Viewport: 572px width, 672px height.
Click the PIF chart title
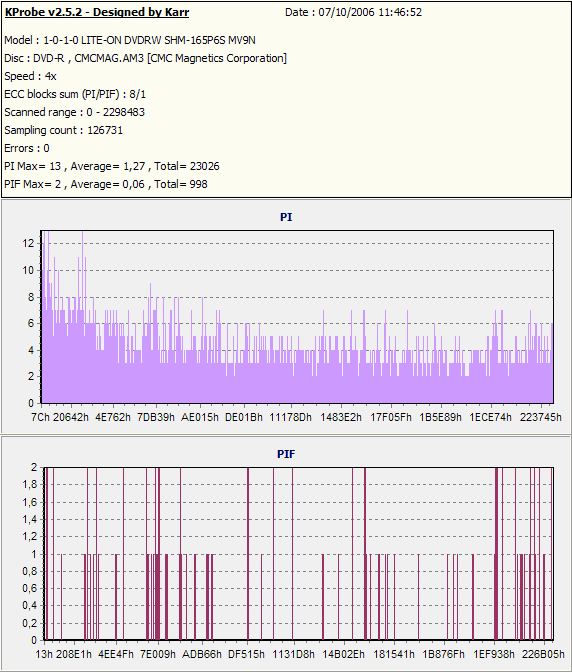286,454
